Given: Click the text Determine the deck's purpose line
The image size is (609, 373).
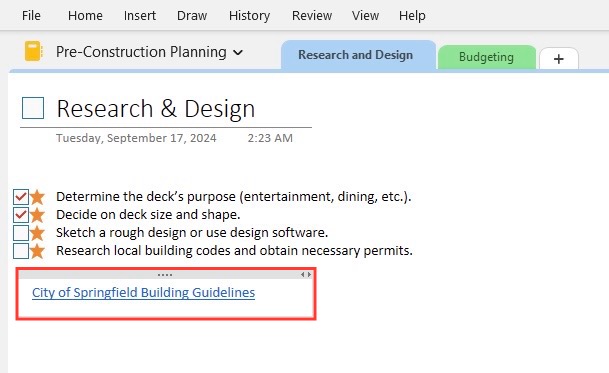Looking at the screenshot, I should point(233,197).
